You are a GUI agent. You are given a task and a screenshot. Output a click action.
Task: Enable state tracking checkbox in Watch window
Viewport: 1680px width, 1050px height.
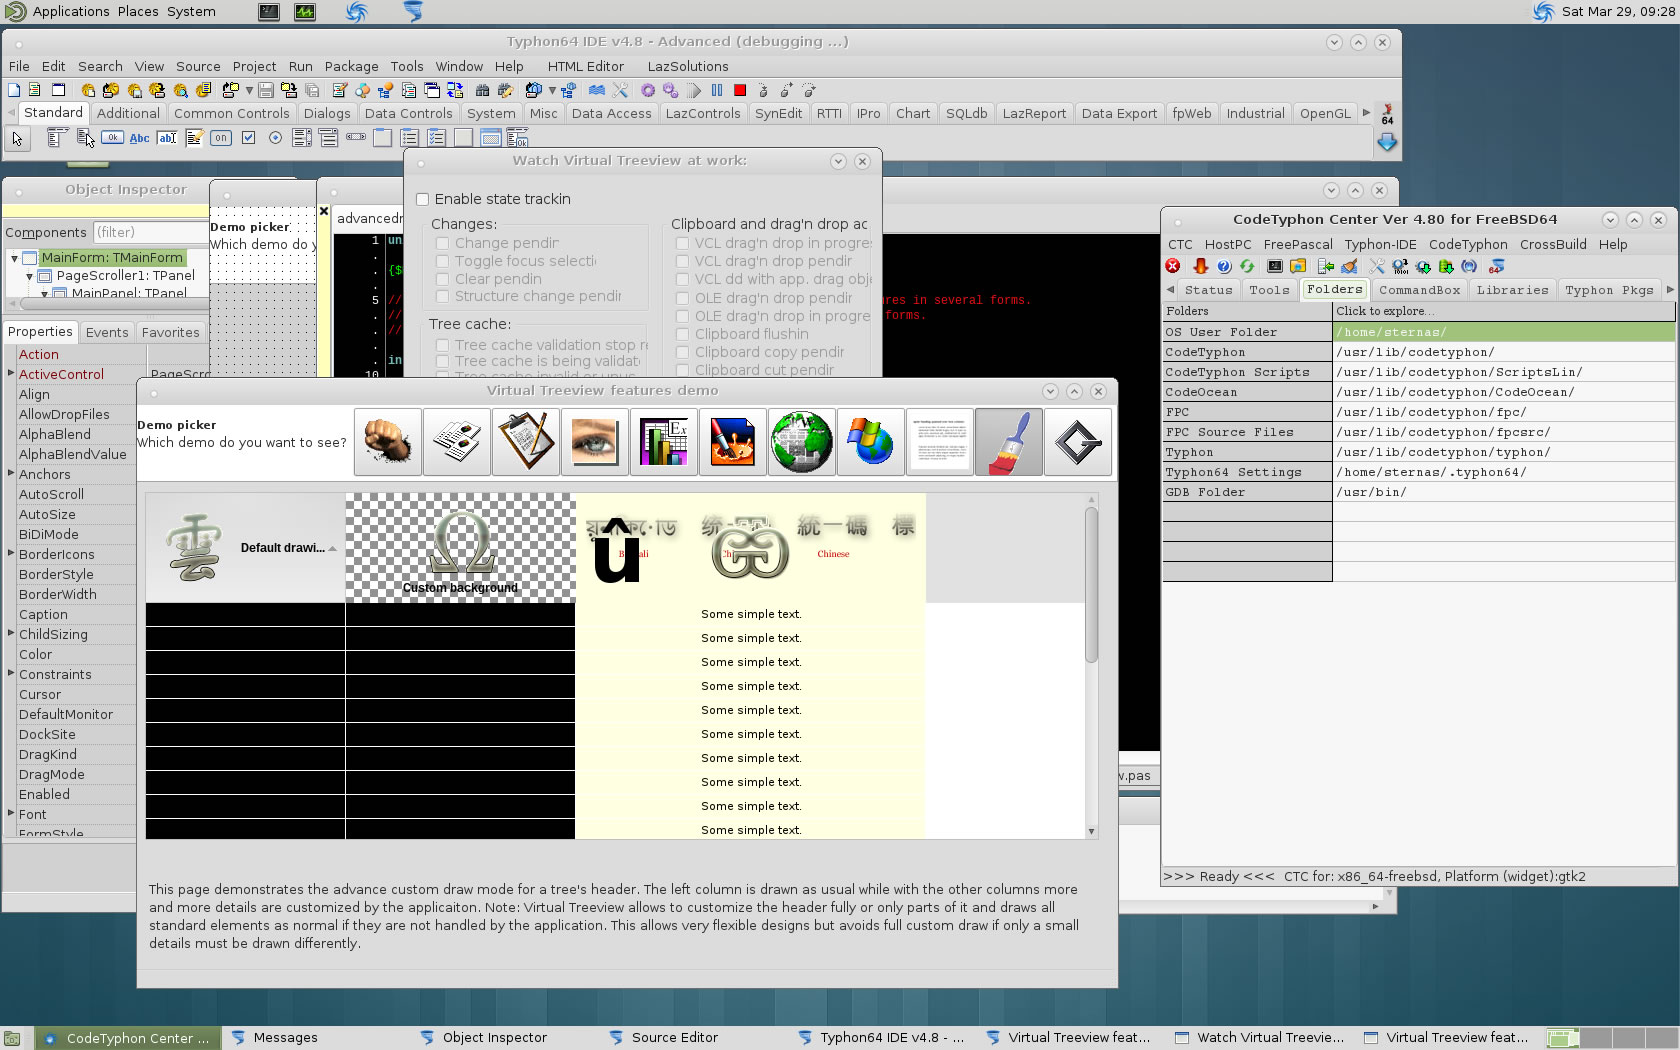[423, 199]
